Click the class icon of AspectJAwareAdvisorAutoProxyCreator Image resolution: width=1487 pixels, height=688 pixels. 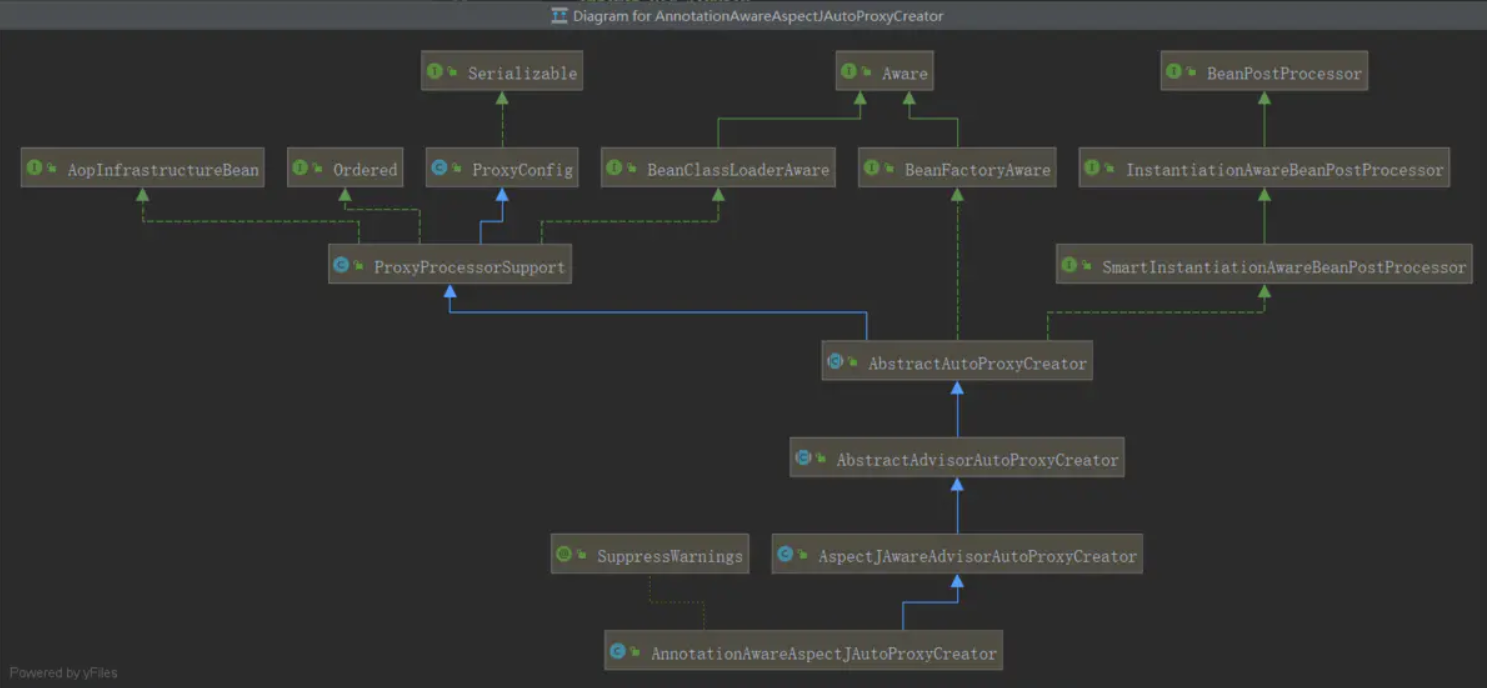pyautogui.click(x=785, y=553)
